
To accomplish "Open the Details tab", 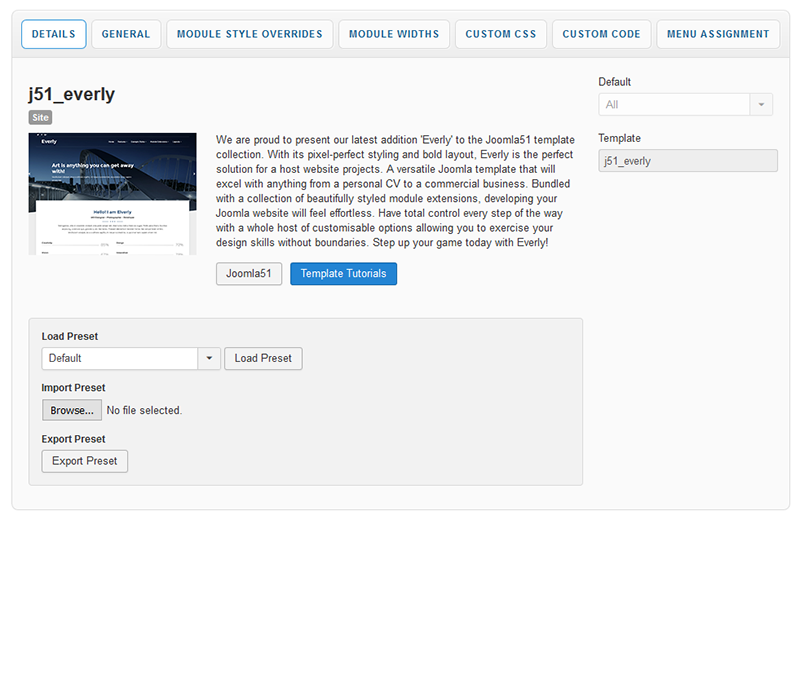I will [x=53, y=34].
